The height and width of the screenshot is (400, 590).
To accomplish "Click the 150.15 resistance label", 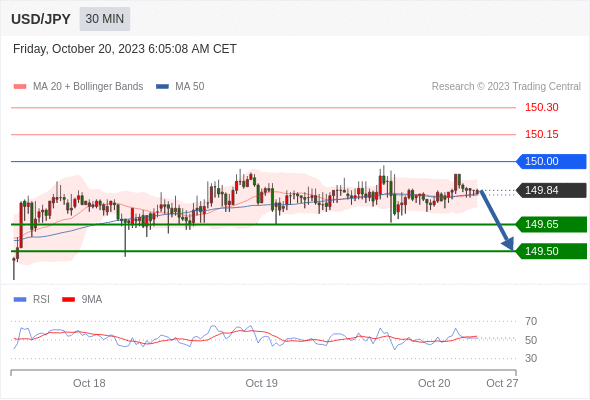I will pyautogui.click(x=542, y=134).
